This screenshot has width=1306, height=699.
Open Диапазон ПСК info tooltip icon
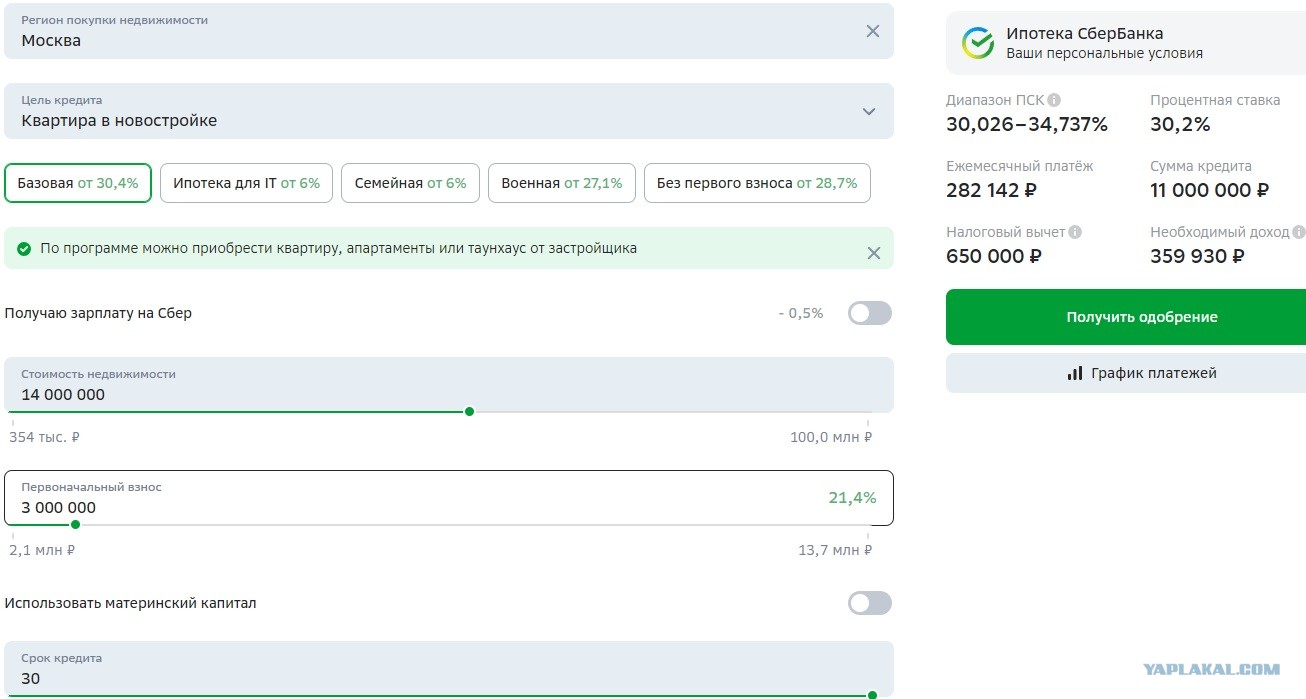click(x=1054, y=100)
